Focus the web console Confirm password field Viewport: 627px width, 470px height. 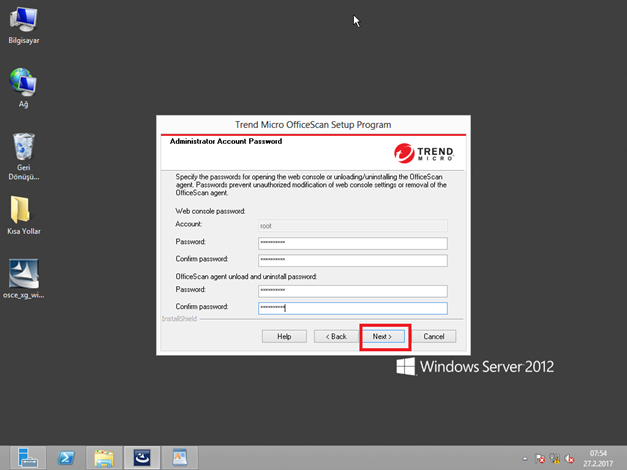pos(353,260)
